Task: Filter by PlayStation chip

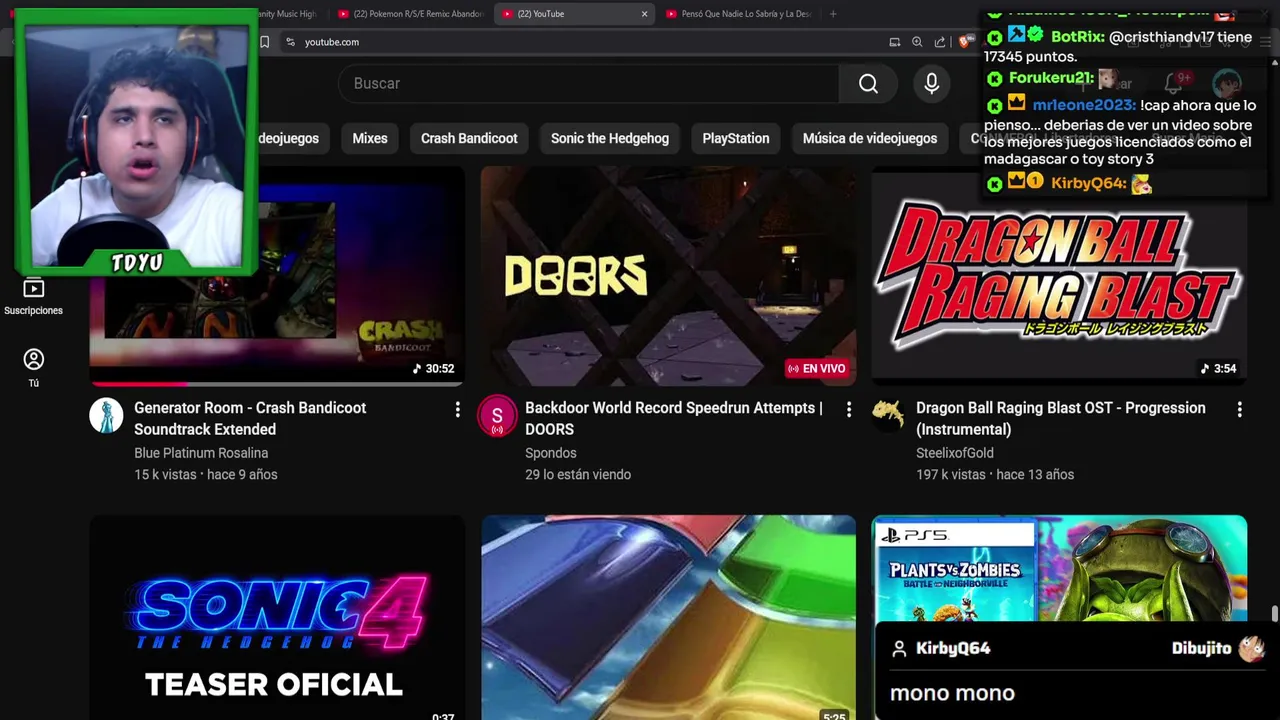Action: [x=736, y=138]
